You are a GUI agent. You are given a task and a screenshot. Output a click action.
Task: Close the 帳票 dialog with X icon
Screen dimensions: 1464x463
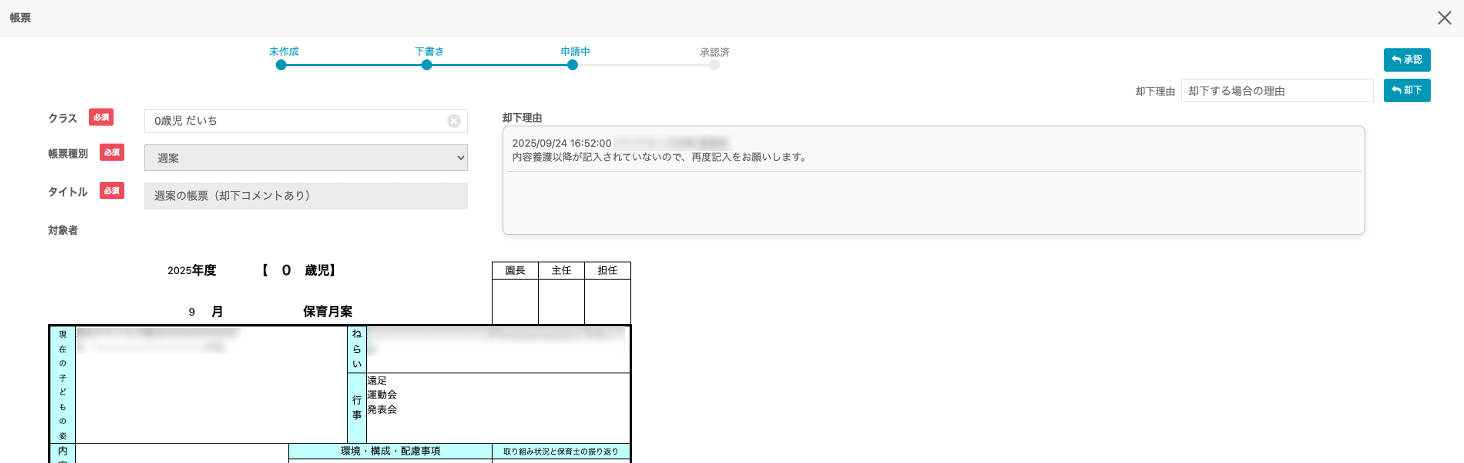pyautogui.click(x=1444, y=18)
